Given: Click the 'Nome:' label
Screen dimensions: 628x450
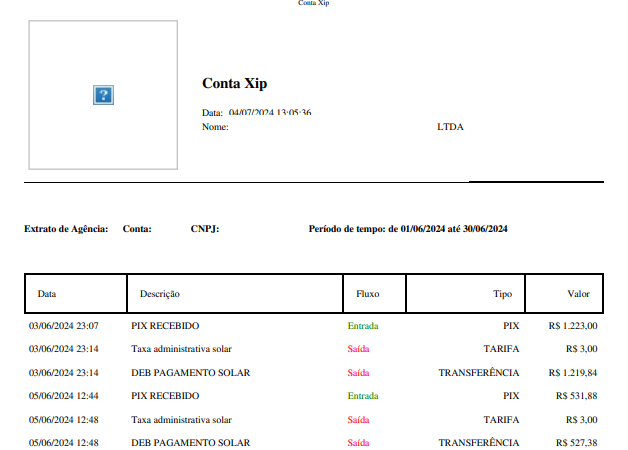Looking at the screenshot, I should [x=215, y=127].
